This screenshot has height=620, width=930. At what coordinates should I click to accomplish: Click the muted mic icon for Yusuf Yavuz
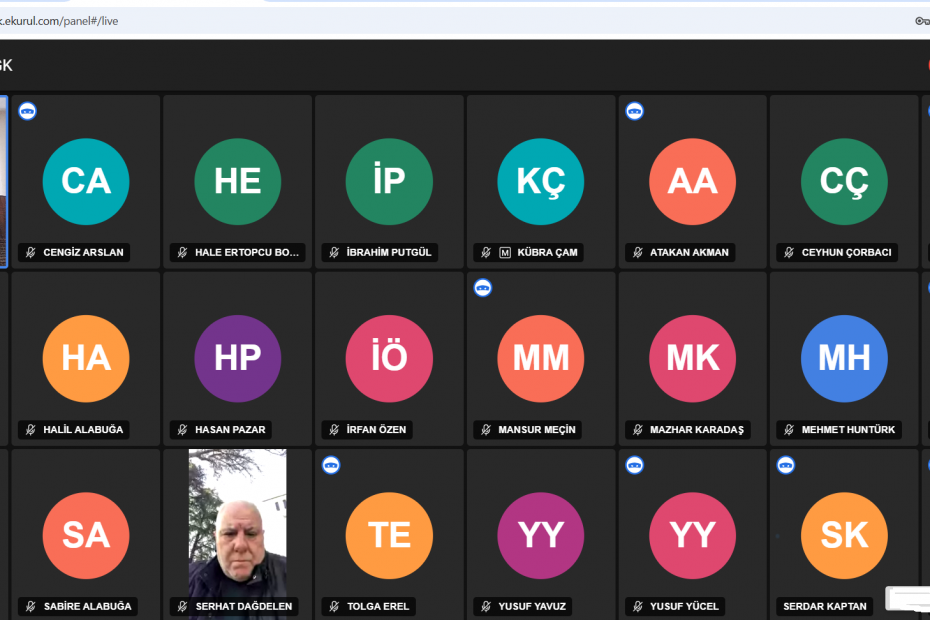(486, 606)
